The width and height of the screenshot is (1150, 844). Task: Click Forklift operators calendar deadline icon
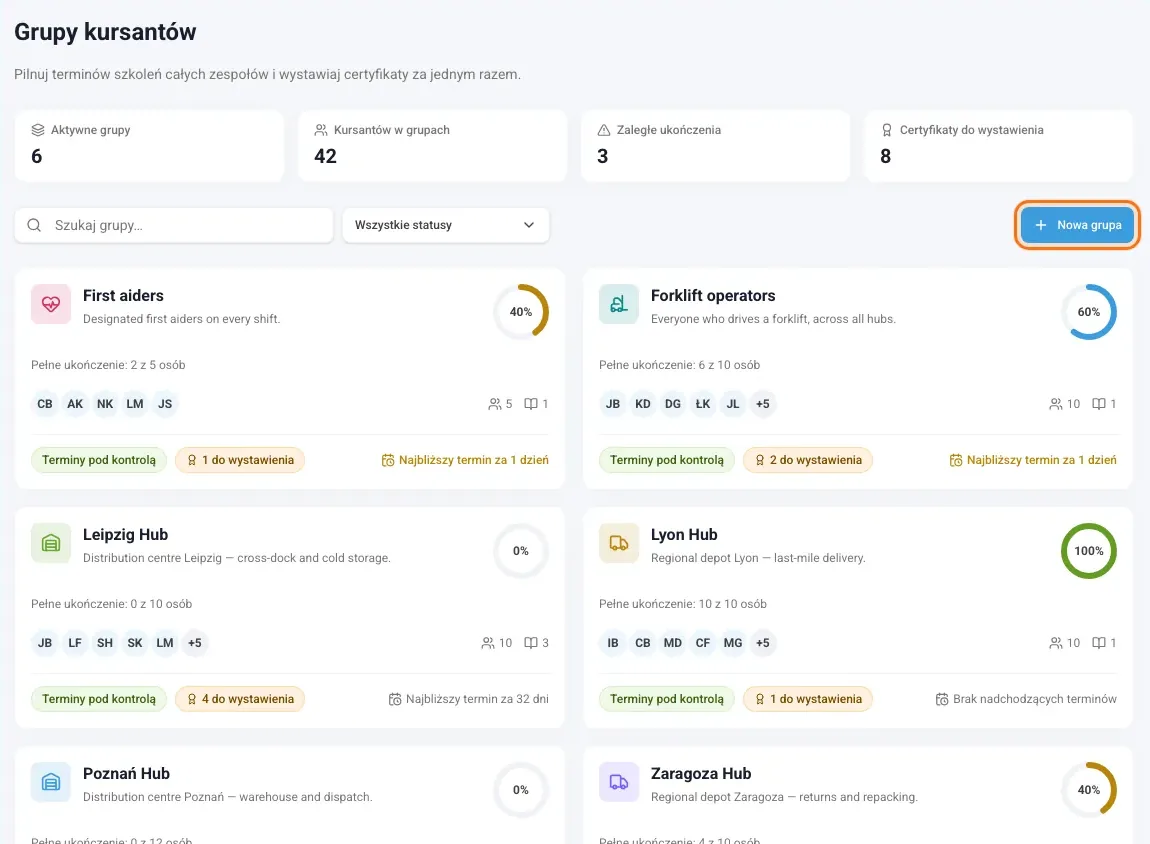click(x=956, y=460)
